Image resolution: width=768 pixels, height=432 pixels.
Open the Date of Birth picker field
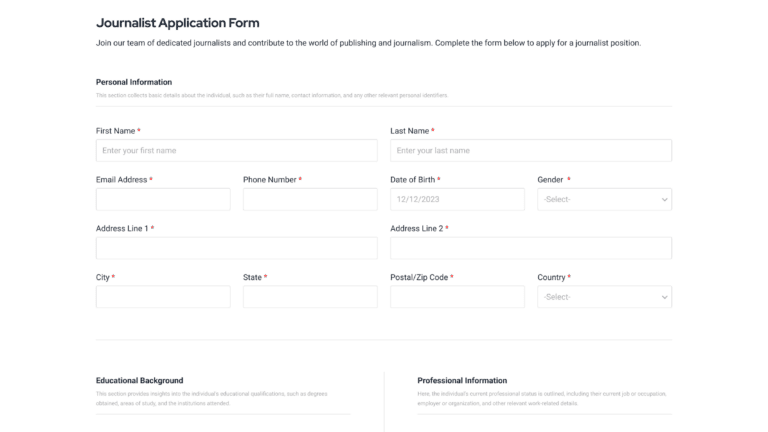[x=457, y=199]
